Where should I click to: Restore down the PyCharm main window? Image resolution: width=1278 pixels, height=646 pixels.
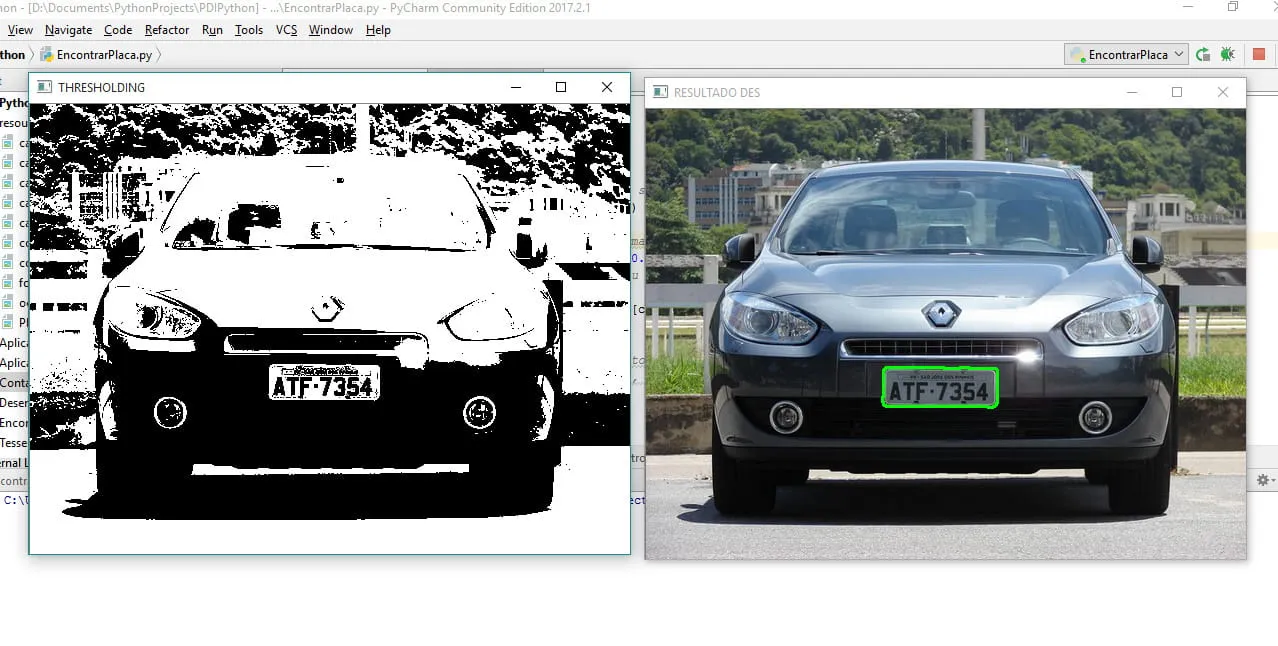pyautogui.click(x=1233, y=7)
